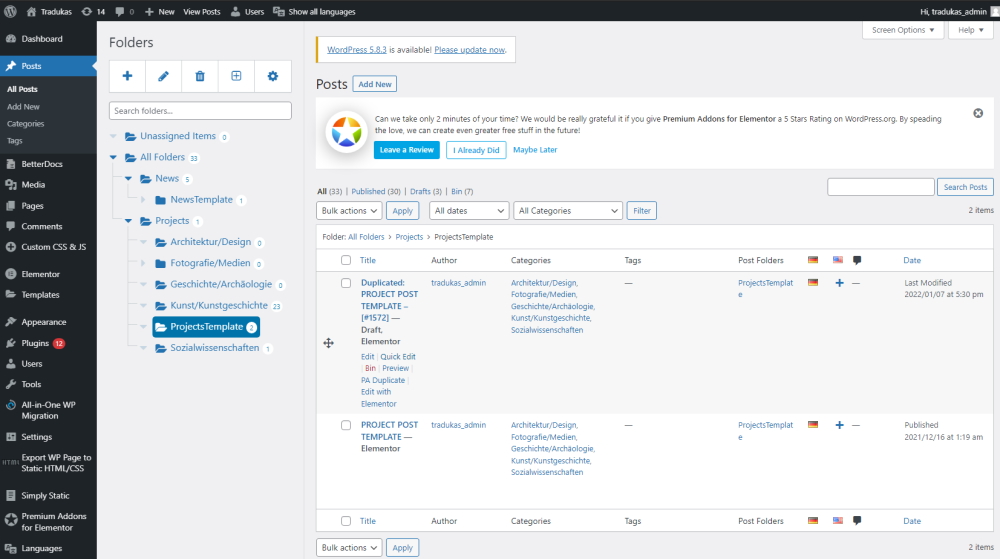This screenshot has height=559, width=1000.
Task: Click I Already Did button
Action: pyautogui.click(x=476, y=150)
